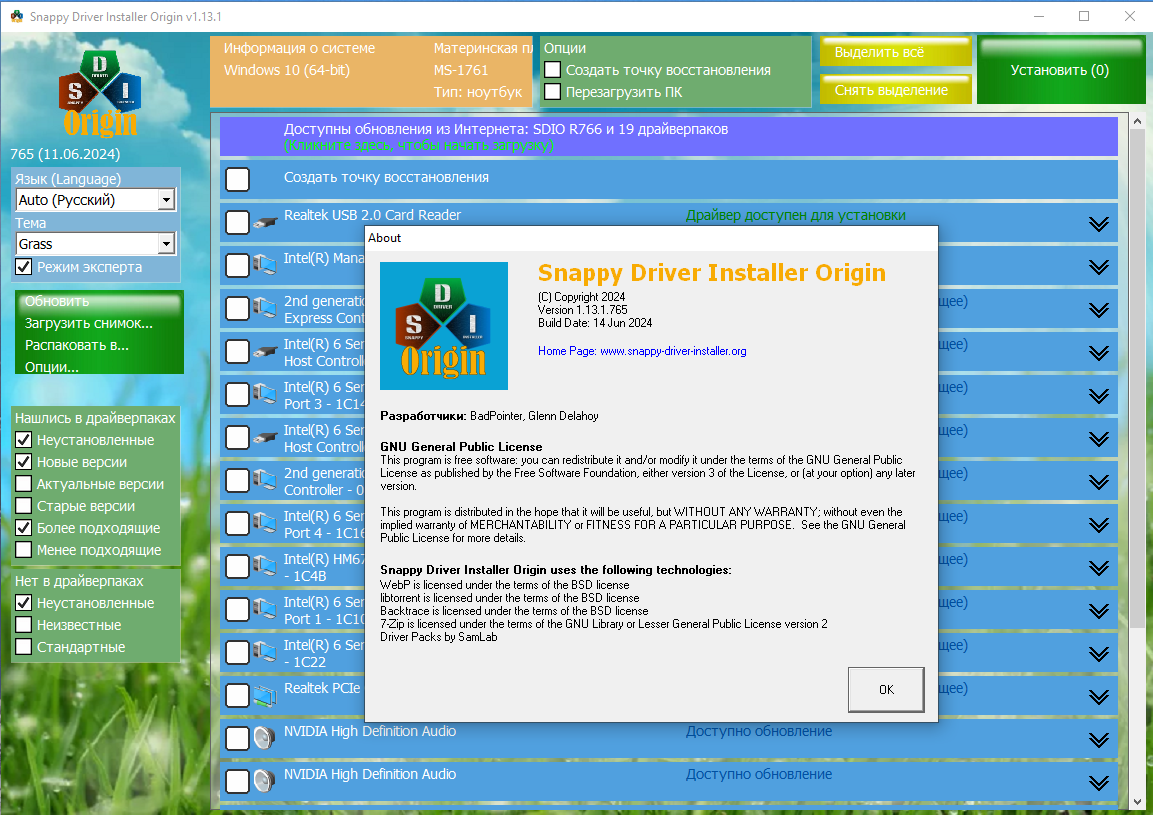Click the device icon for the 1C22 row
1153x815 pixels.
(x=265, y=652)
